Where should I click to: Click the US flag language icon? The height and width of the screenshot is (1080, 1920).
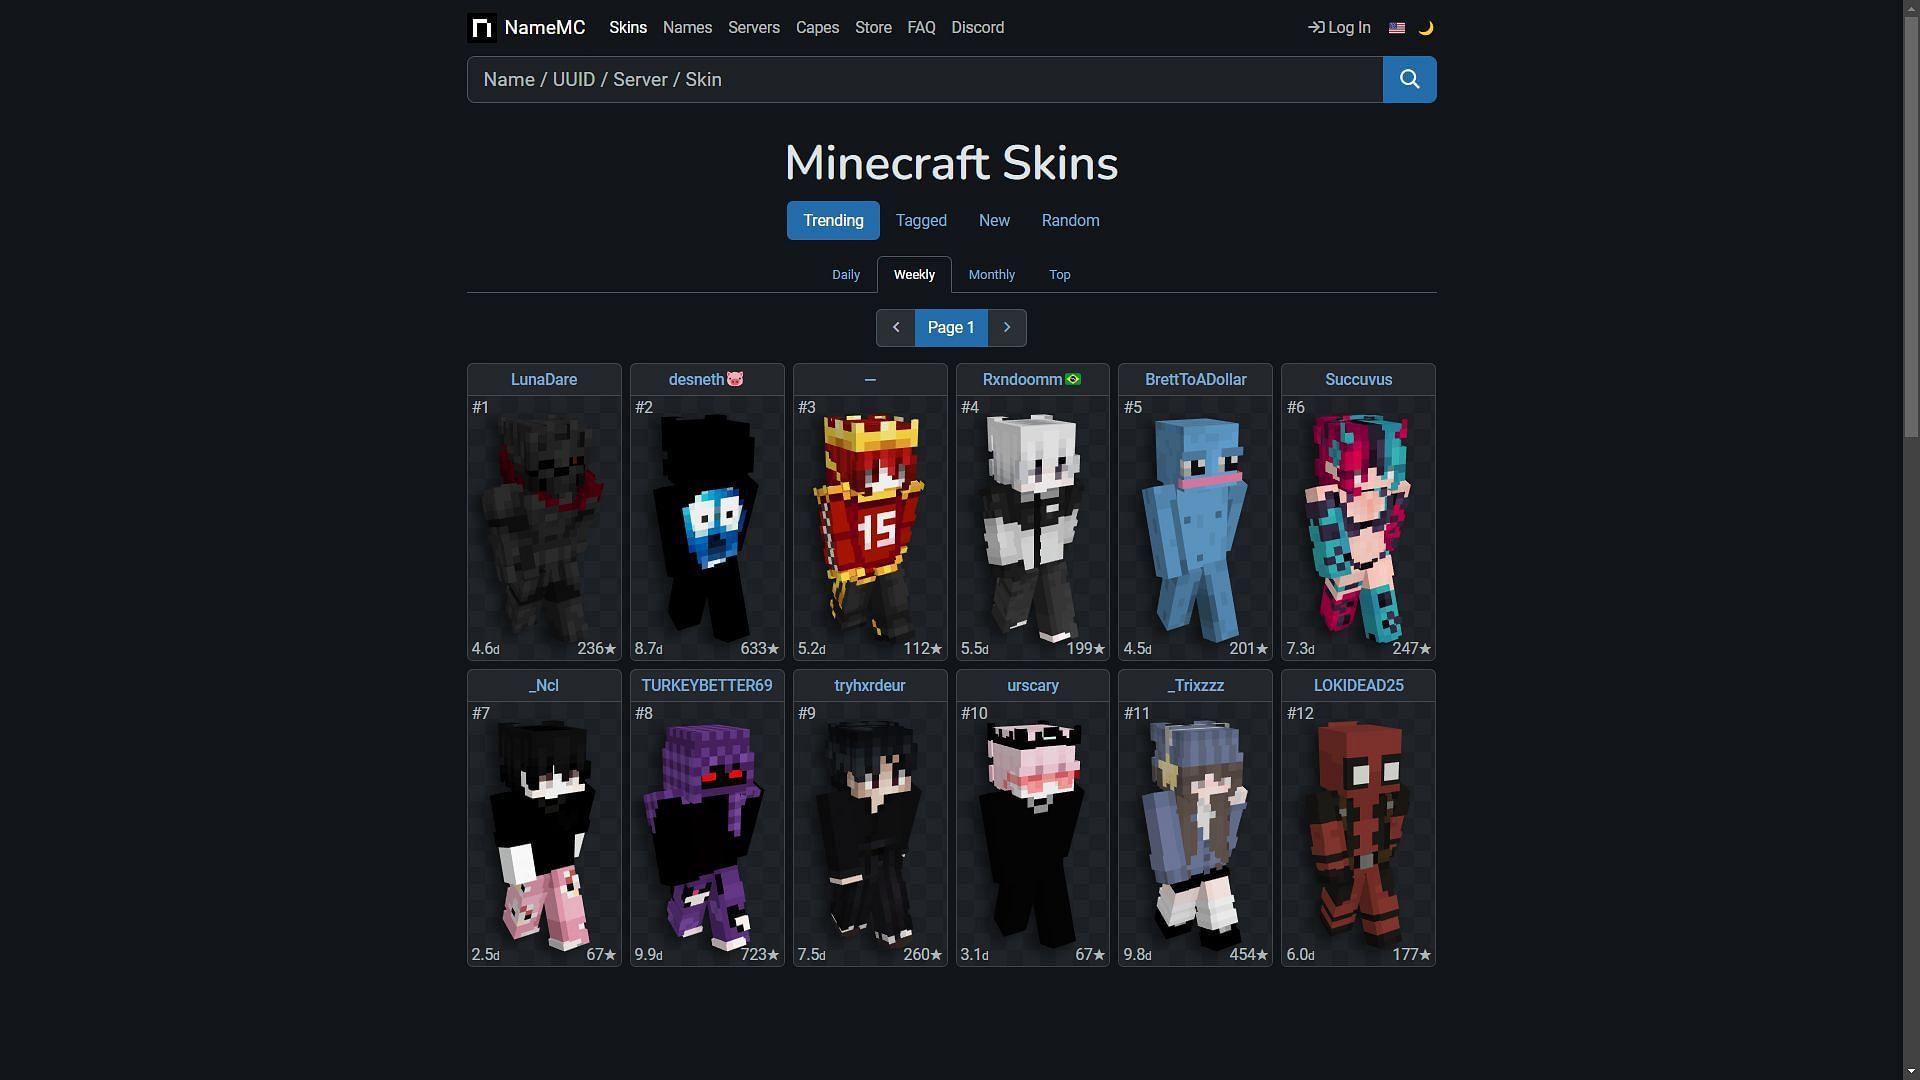point(1395,28)
